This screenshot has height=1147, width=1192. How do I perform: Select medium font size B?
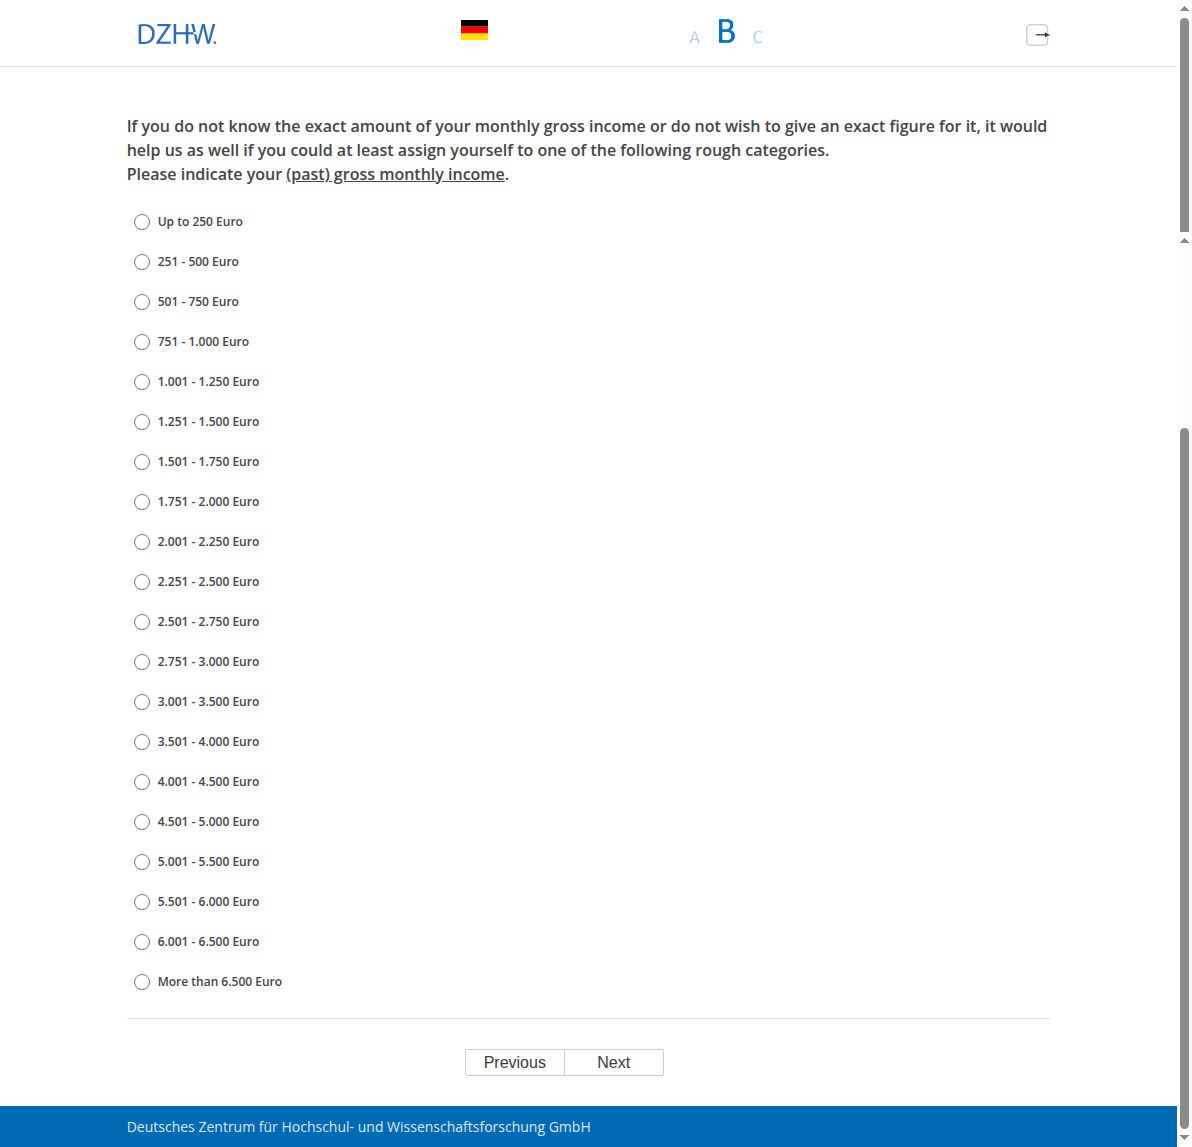(726, 32)
